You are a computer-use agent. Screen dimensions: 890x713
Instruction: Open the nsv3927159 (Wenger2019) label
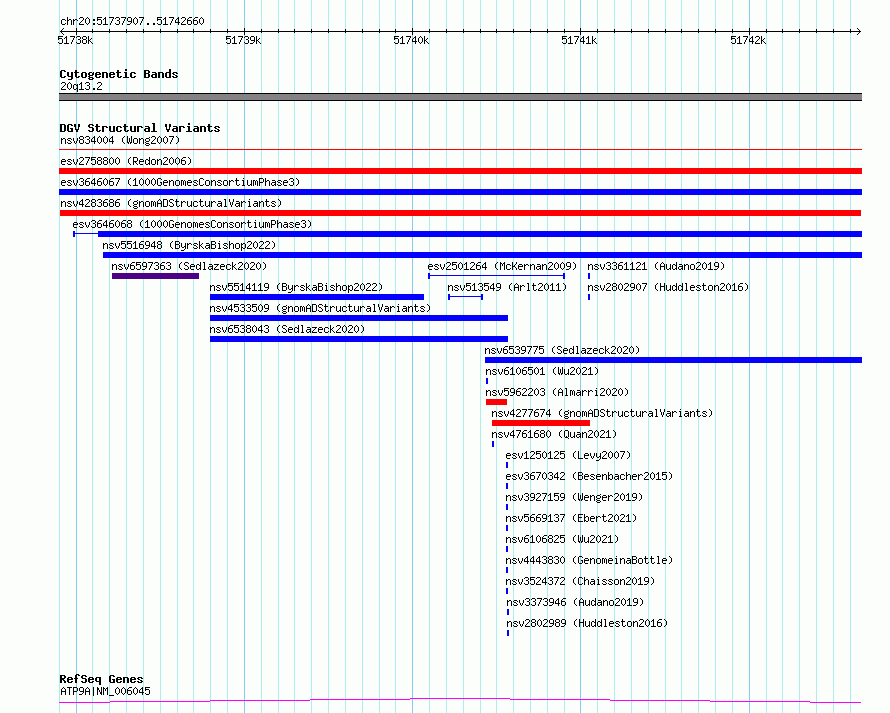574,497
